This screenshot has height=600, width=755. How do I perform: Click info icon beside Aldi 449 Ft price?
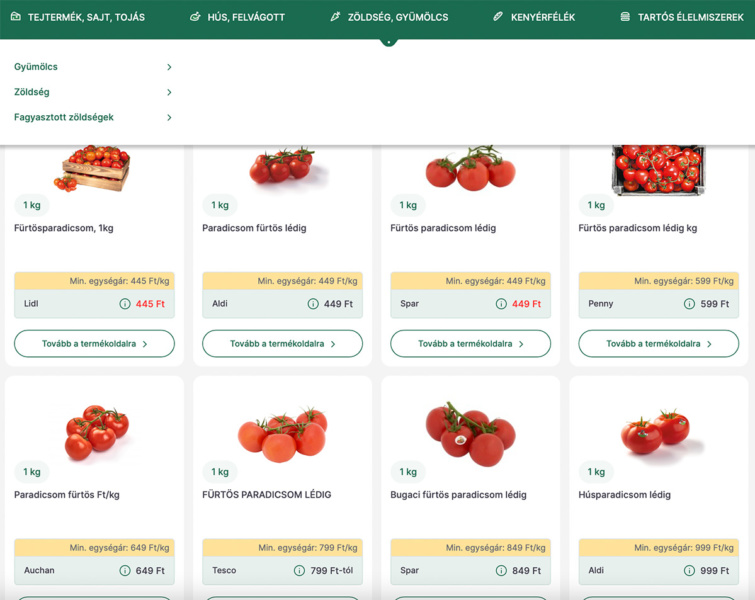click(313, 304)
